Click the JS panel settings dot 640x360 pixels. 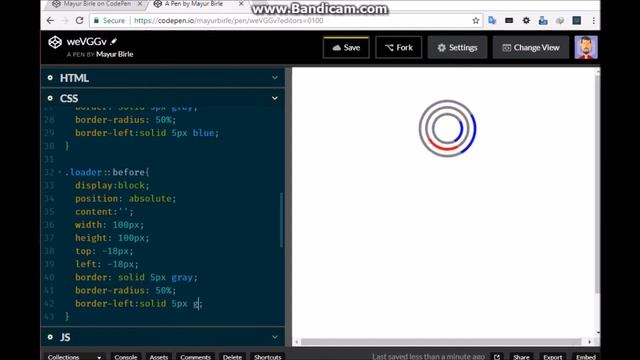pyautogui.click(x=50, y=337)
